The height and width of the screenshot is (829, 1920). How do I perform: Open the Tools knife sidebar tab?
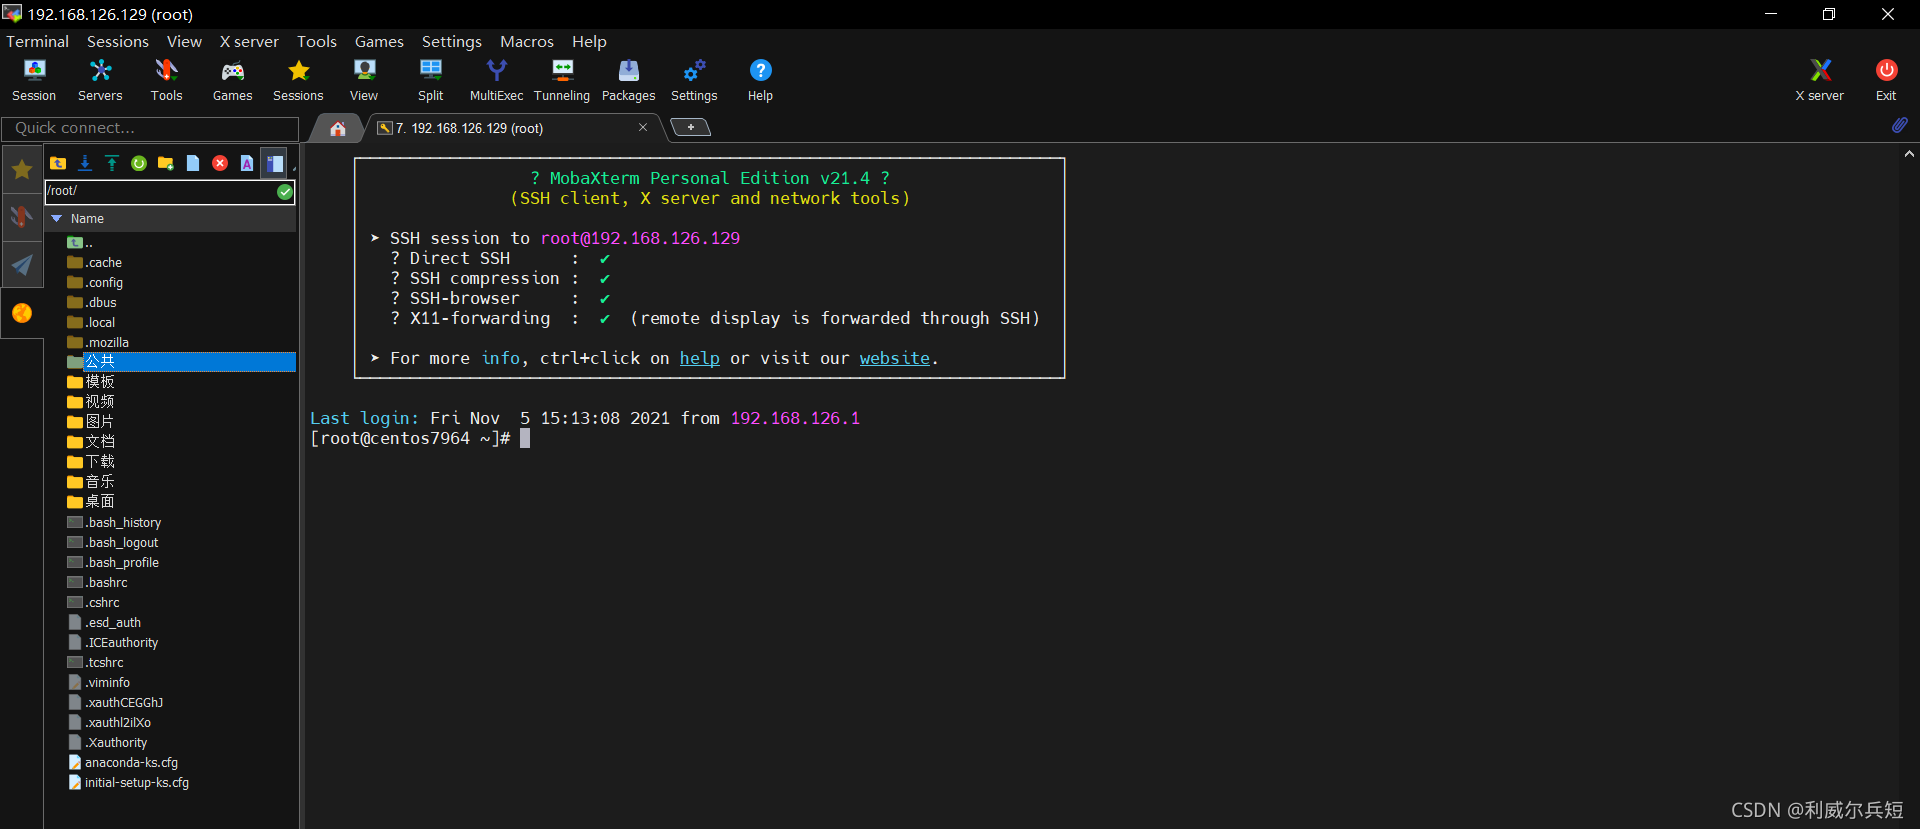(22, 217)
